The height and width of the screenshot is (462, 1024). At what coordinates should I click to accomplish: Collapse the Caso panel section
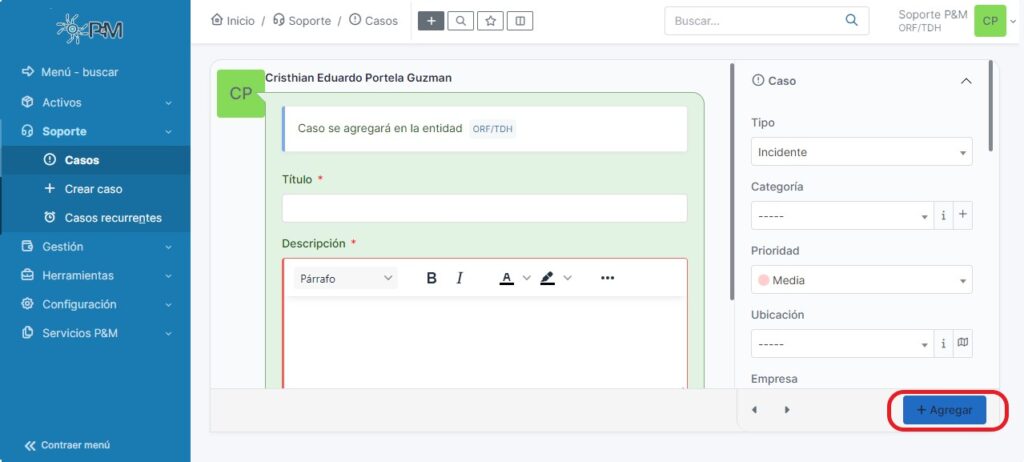[965, 81]
